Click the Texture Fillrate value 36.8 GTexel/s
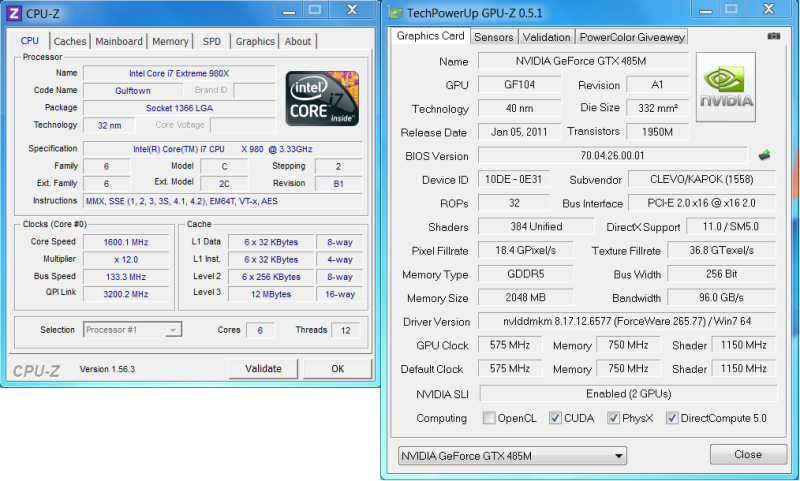This screenshot has width=800, height=481. tap(721, 250)
